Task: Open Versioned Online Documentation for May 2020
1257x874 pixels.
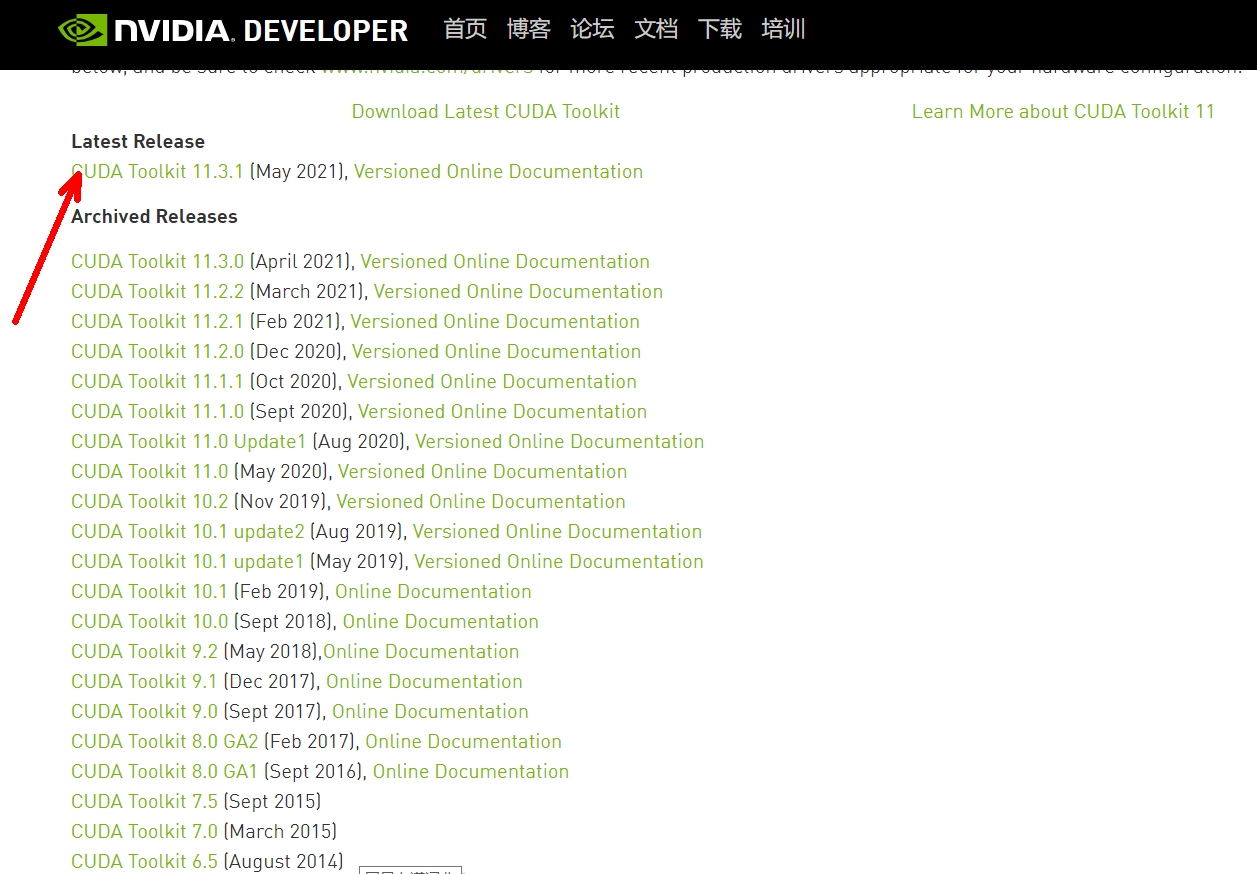Action: [482, 471]
